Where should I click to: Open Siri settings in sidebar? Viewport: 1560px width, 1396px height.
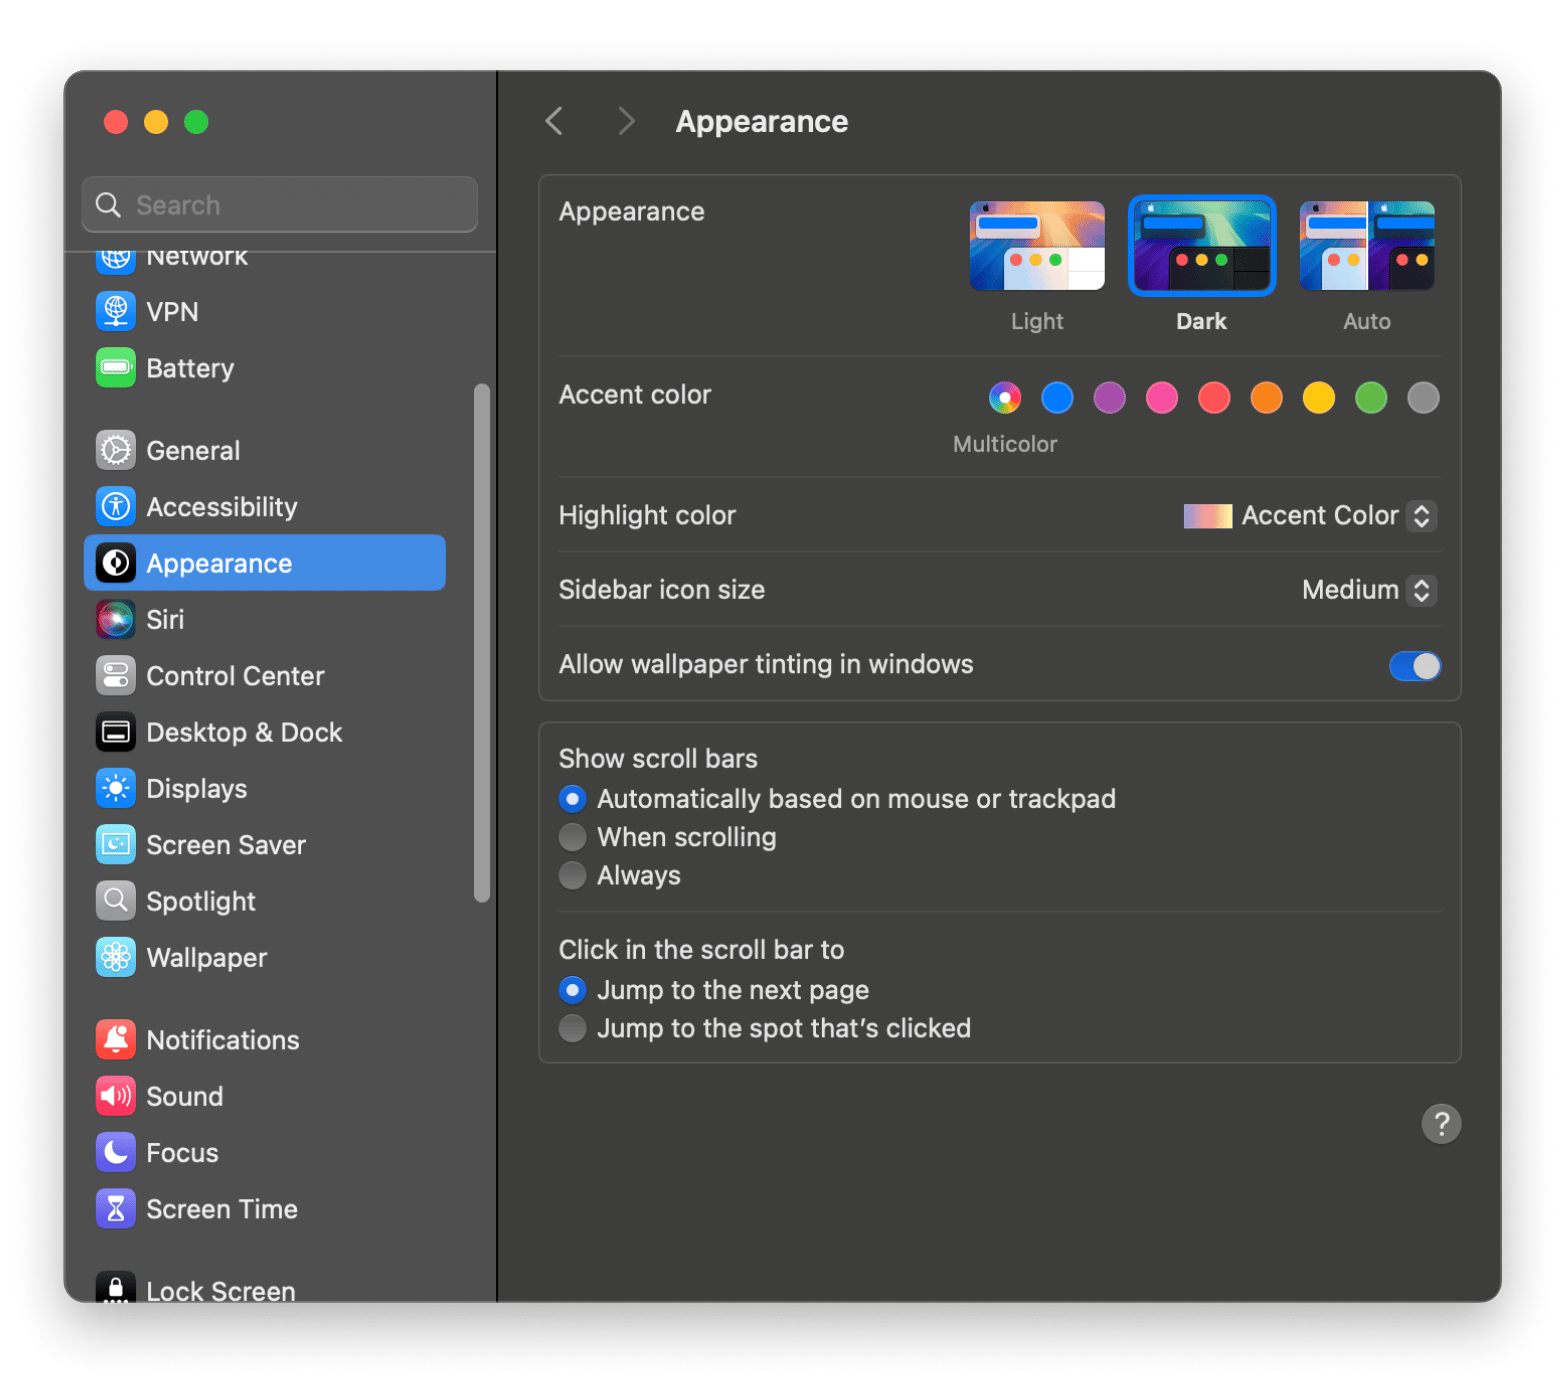(x=265, y=619)
